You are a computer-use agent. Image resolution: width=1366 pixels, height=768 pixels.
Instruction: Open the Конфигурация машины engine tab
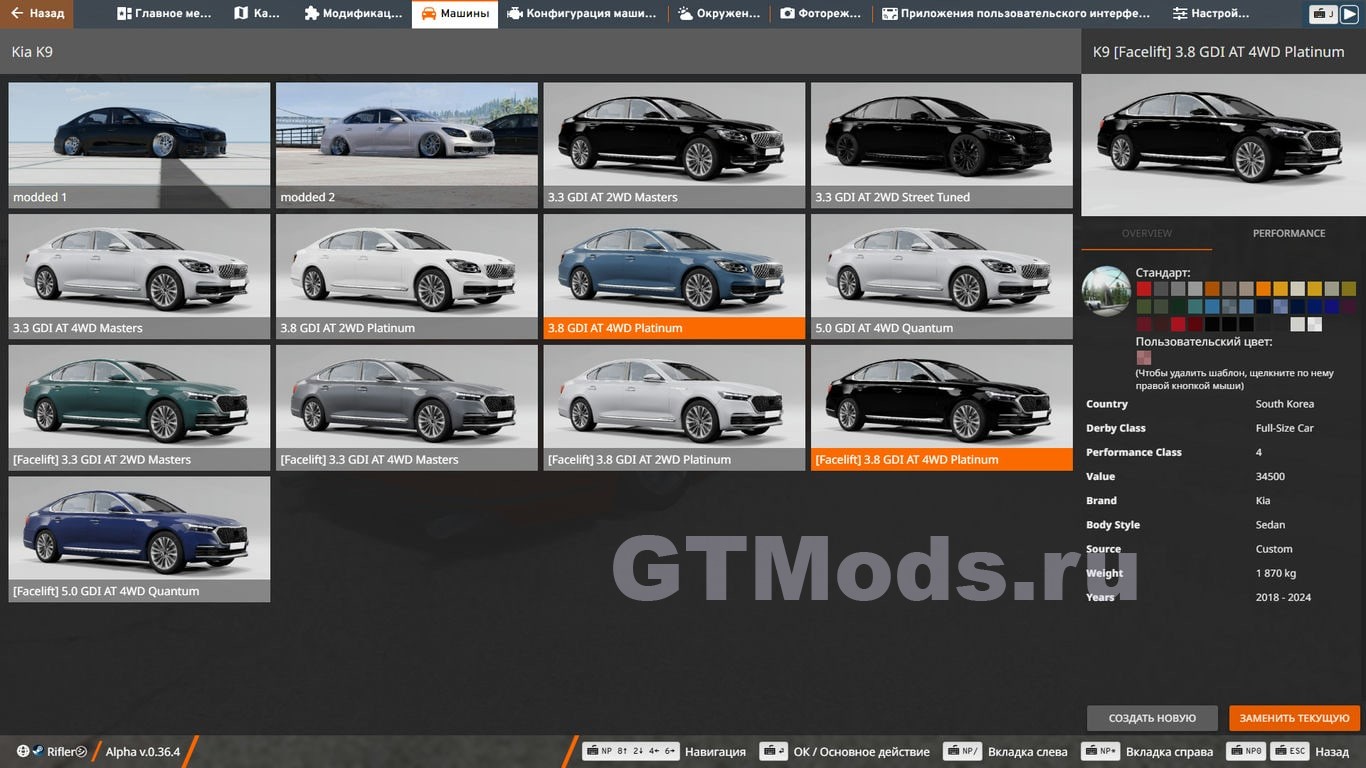[x=582, y=14]
